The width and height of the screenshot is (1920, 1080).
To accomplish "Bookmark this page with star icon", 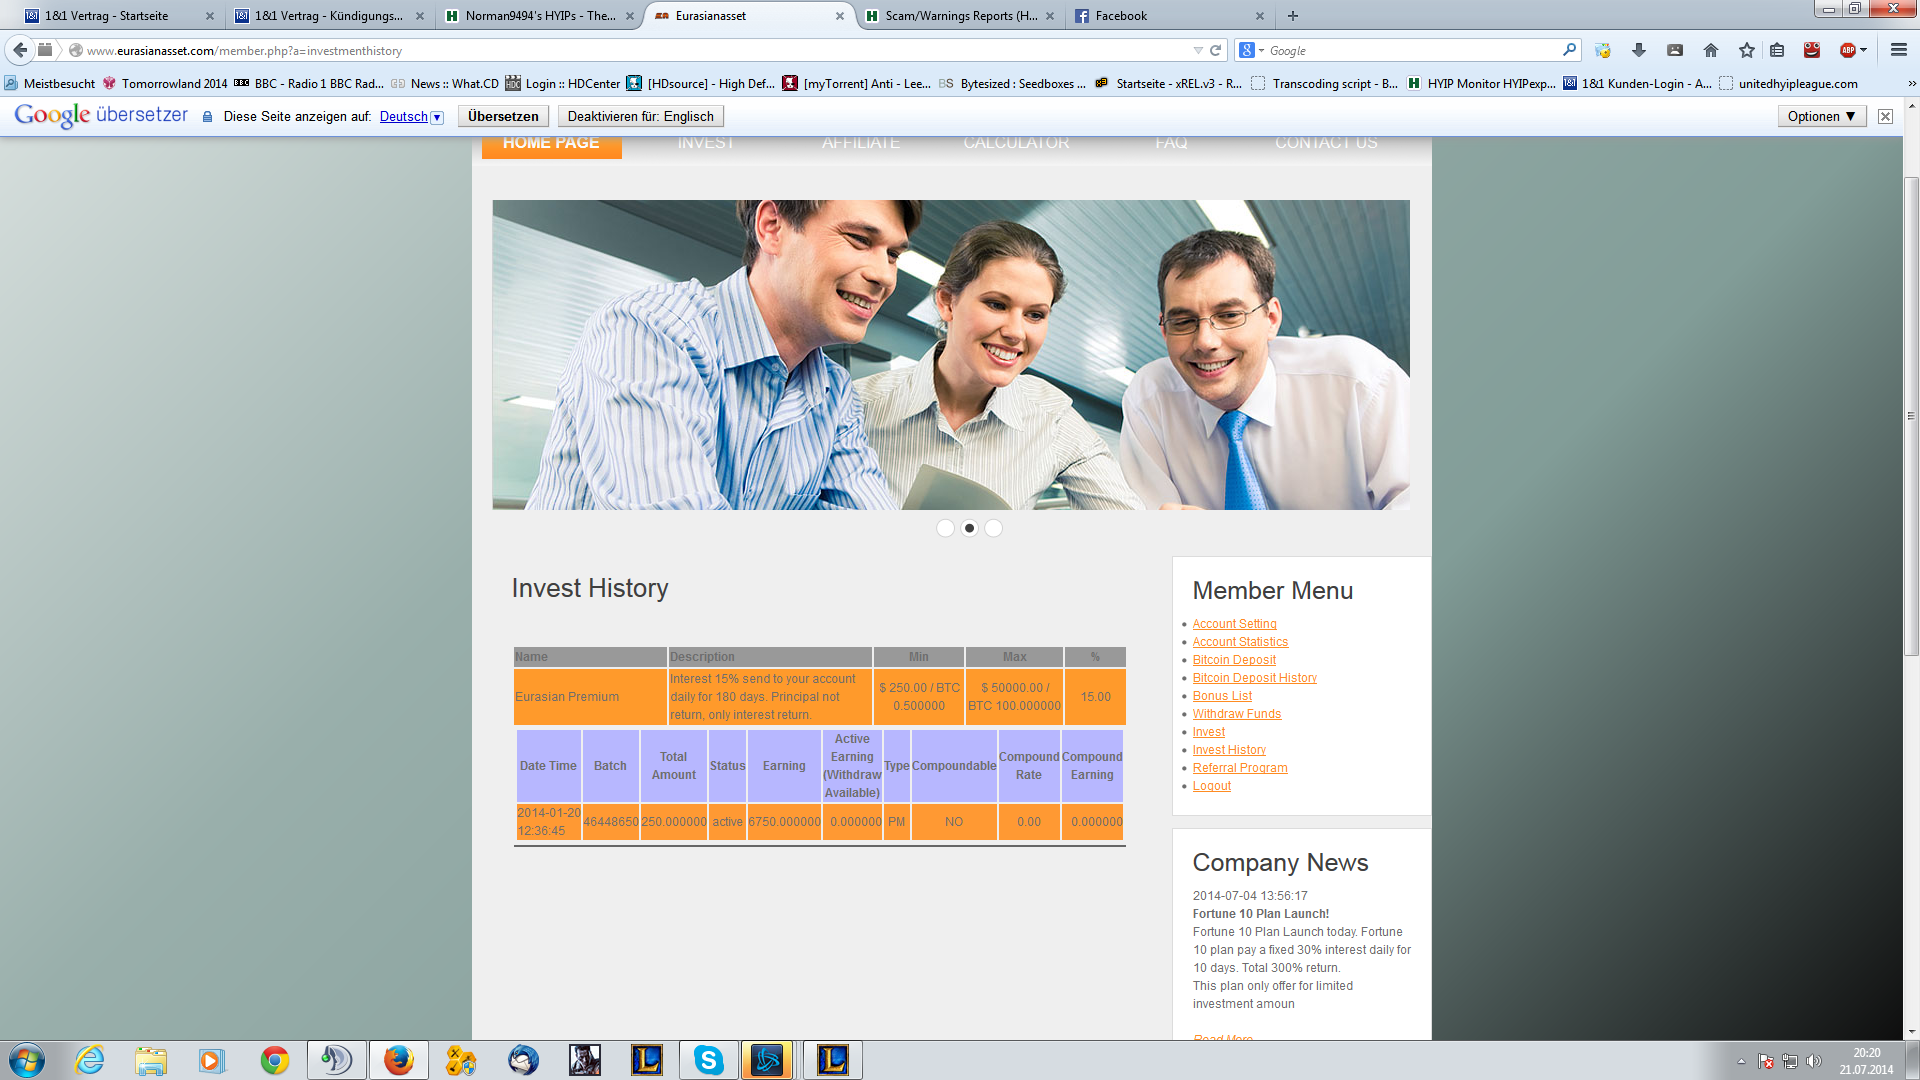I will tap(1747, 50).
